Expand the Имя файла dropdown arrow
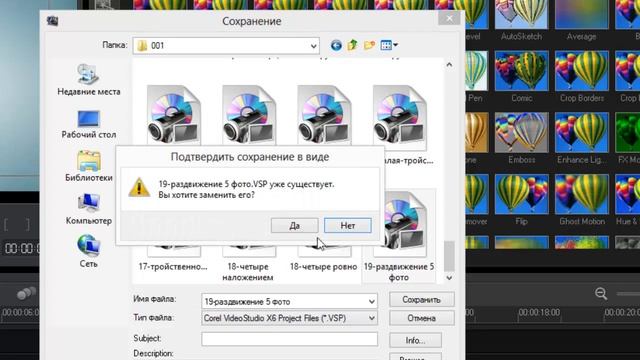This screenshot has height=360, width=640. pos(371,302)
